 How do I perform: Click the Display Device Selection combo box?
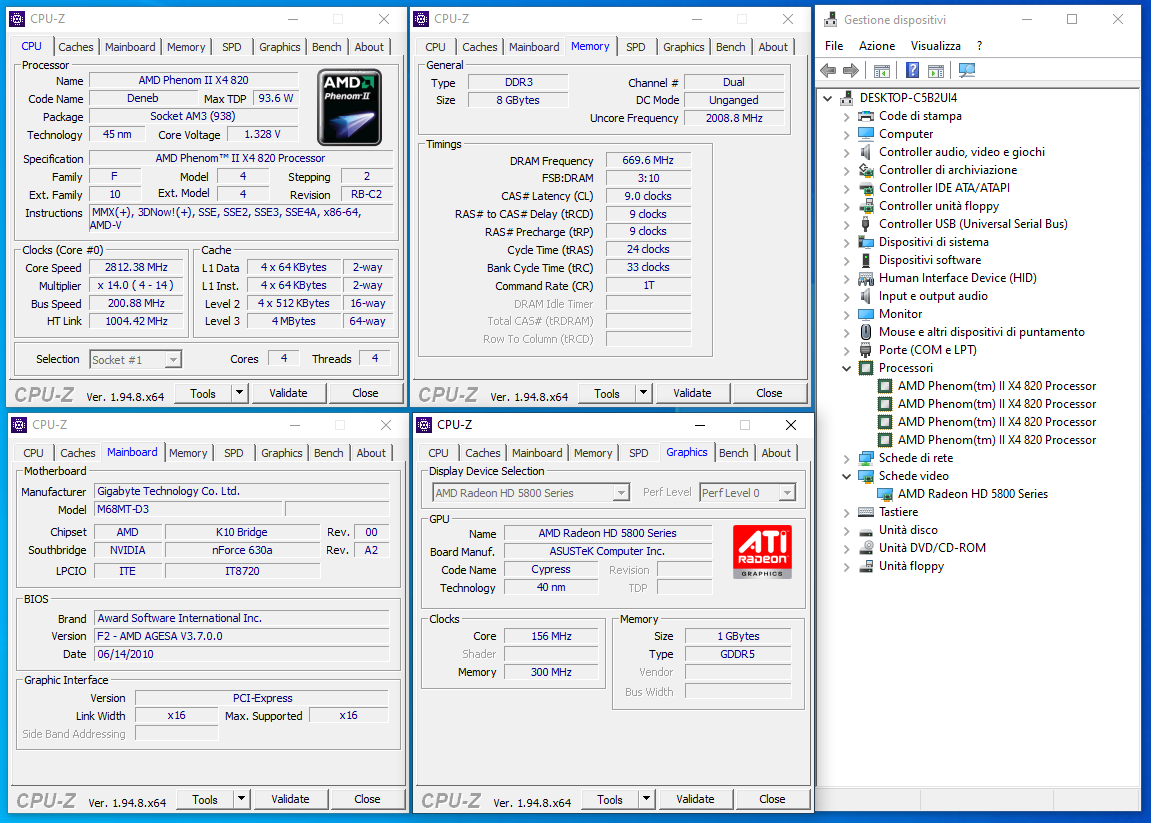[530, 493]
